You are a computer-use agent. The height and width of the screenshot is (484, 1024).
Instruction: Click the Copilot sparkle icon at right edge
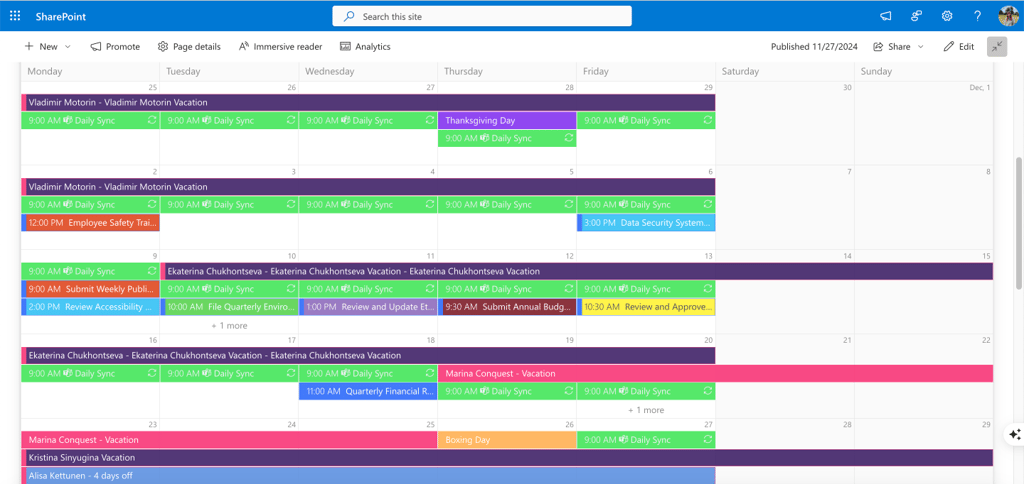1014,434
